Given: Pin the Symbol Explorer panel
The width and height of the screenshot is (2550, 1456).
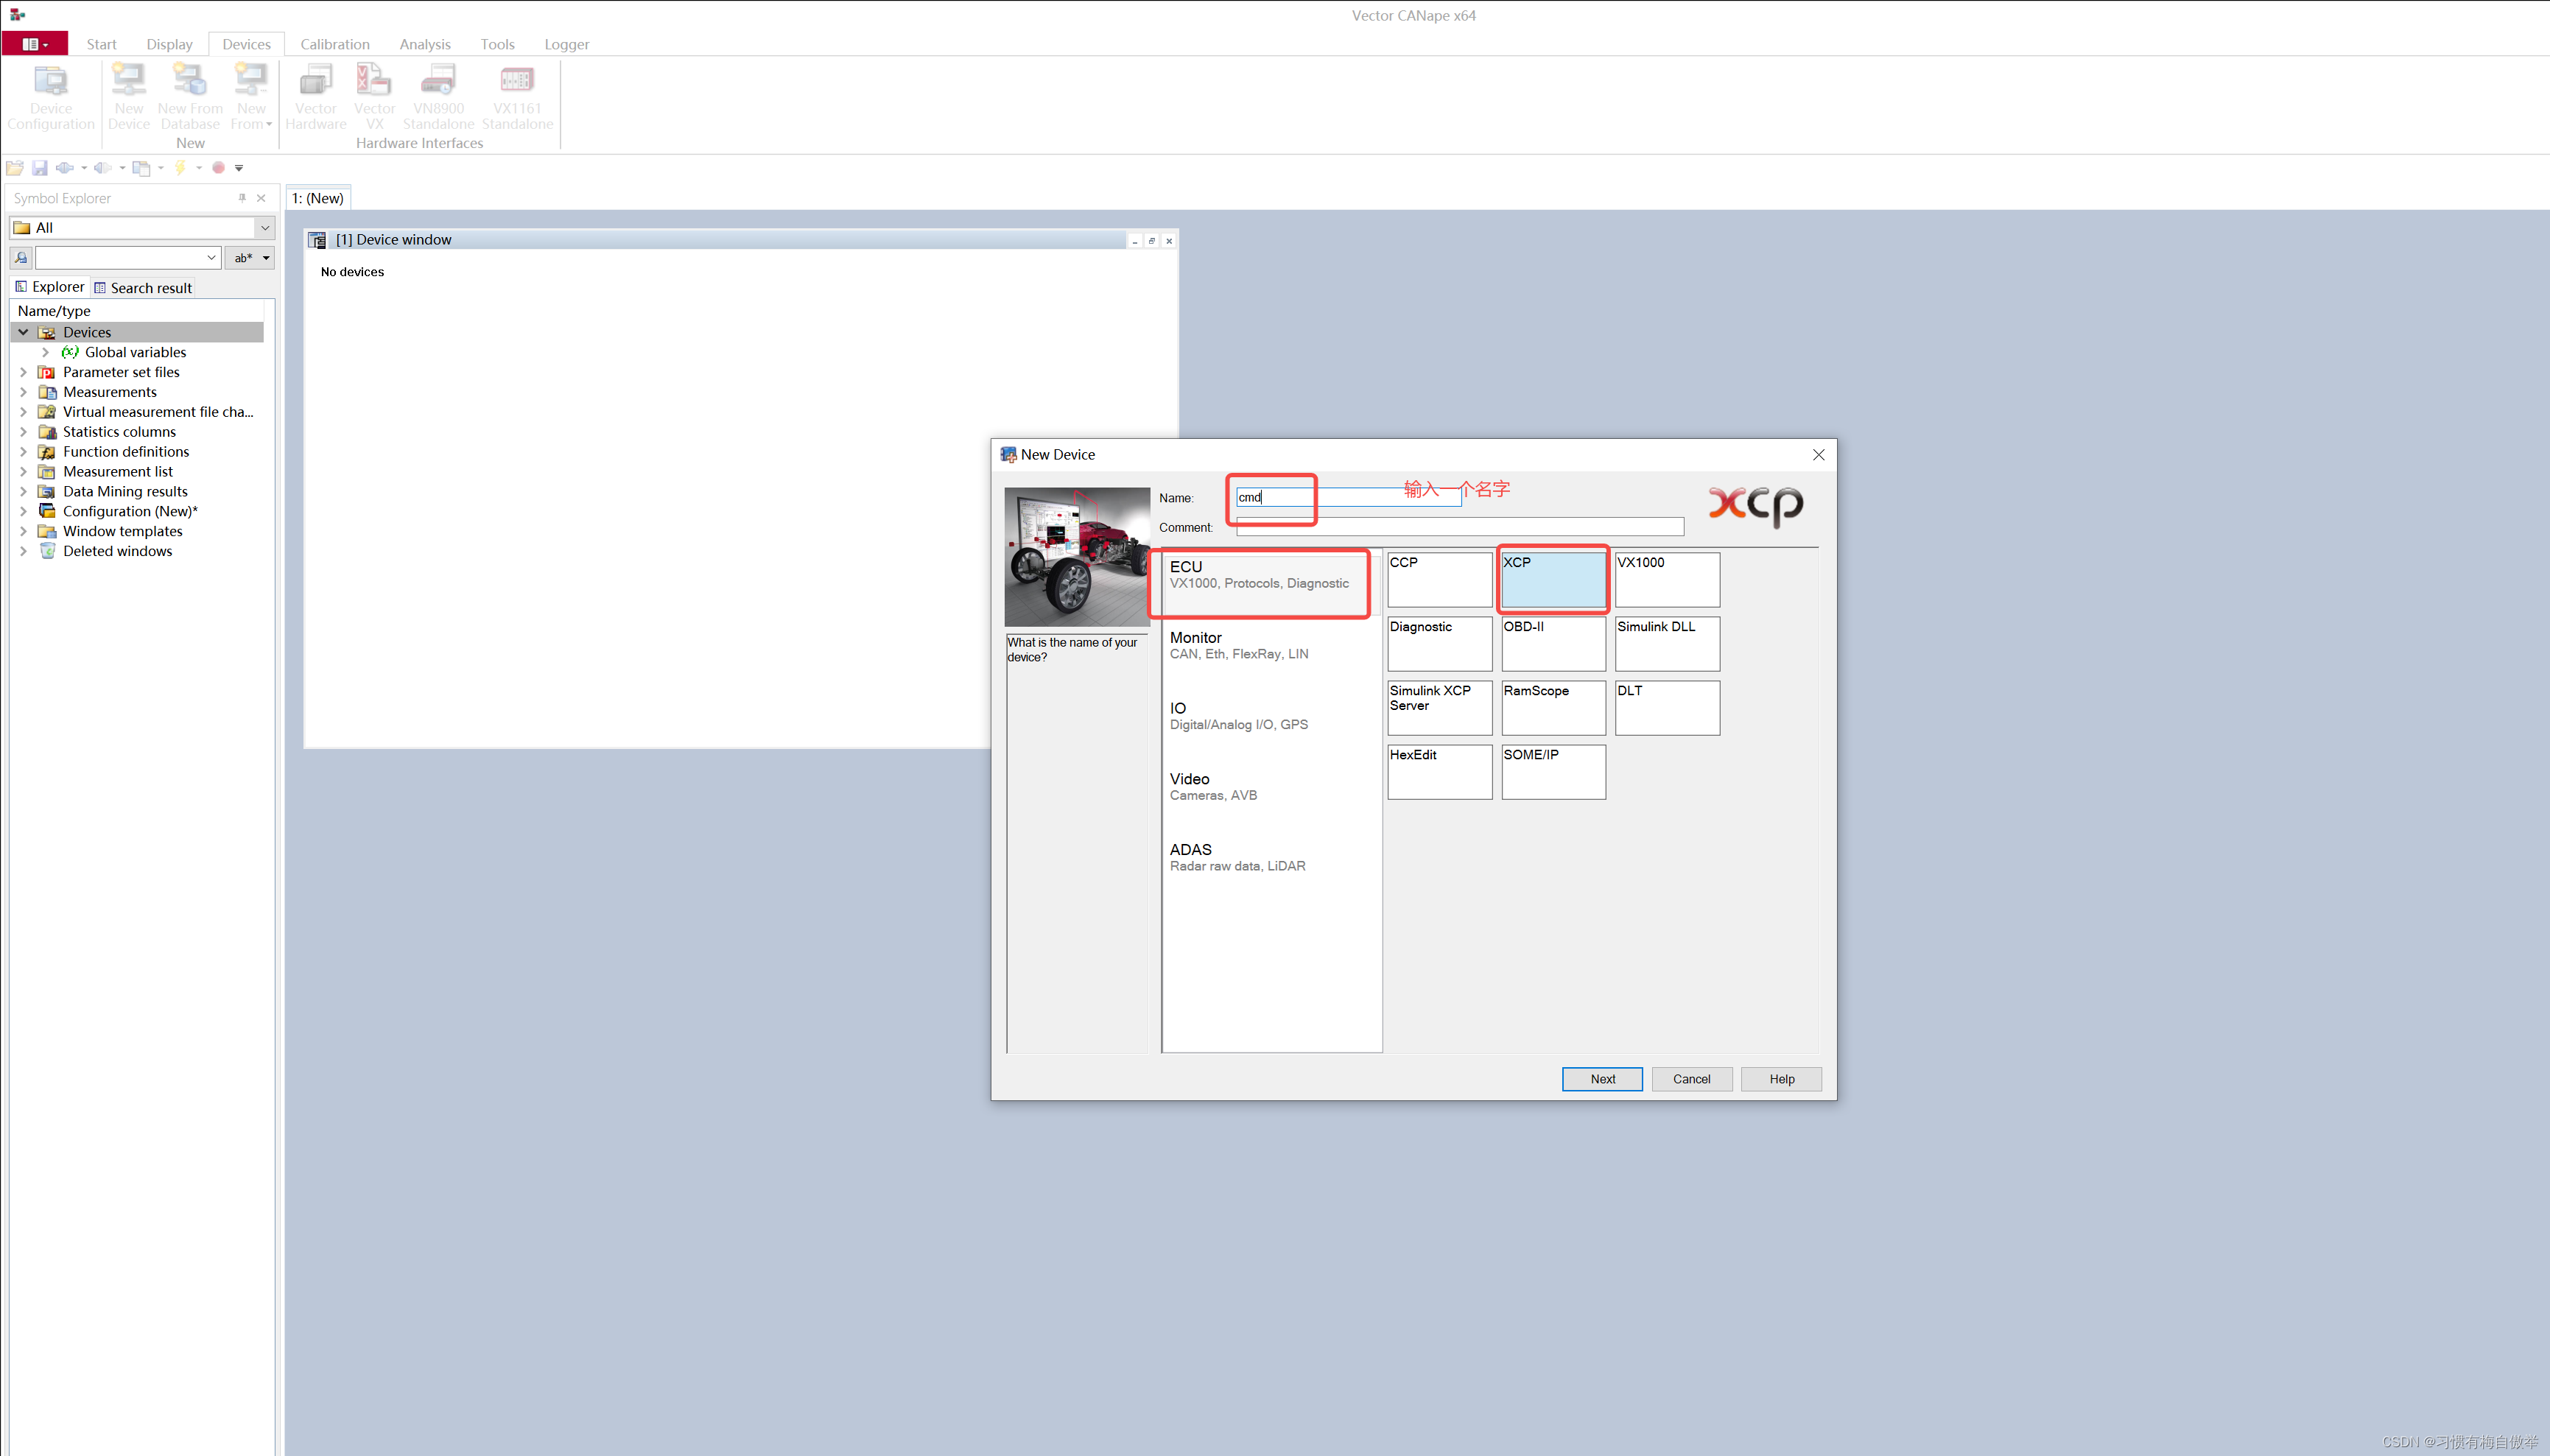Looking at the screenshot, I should [x=241, y=198].
